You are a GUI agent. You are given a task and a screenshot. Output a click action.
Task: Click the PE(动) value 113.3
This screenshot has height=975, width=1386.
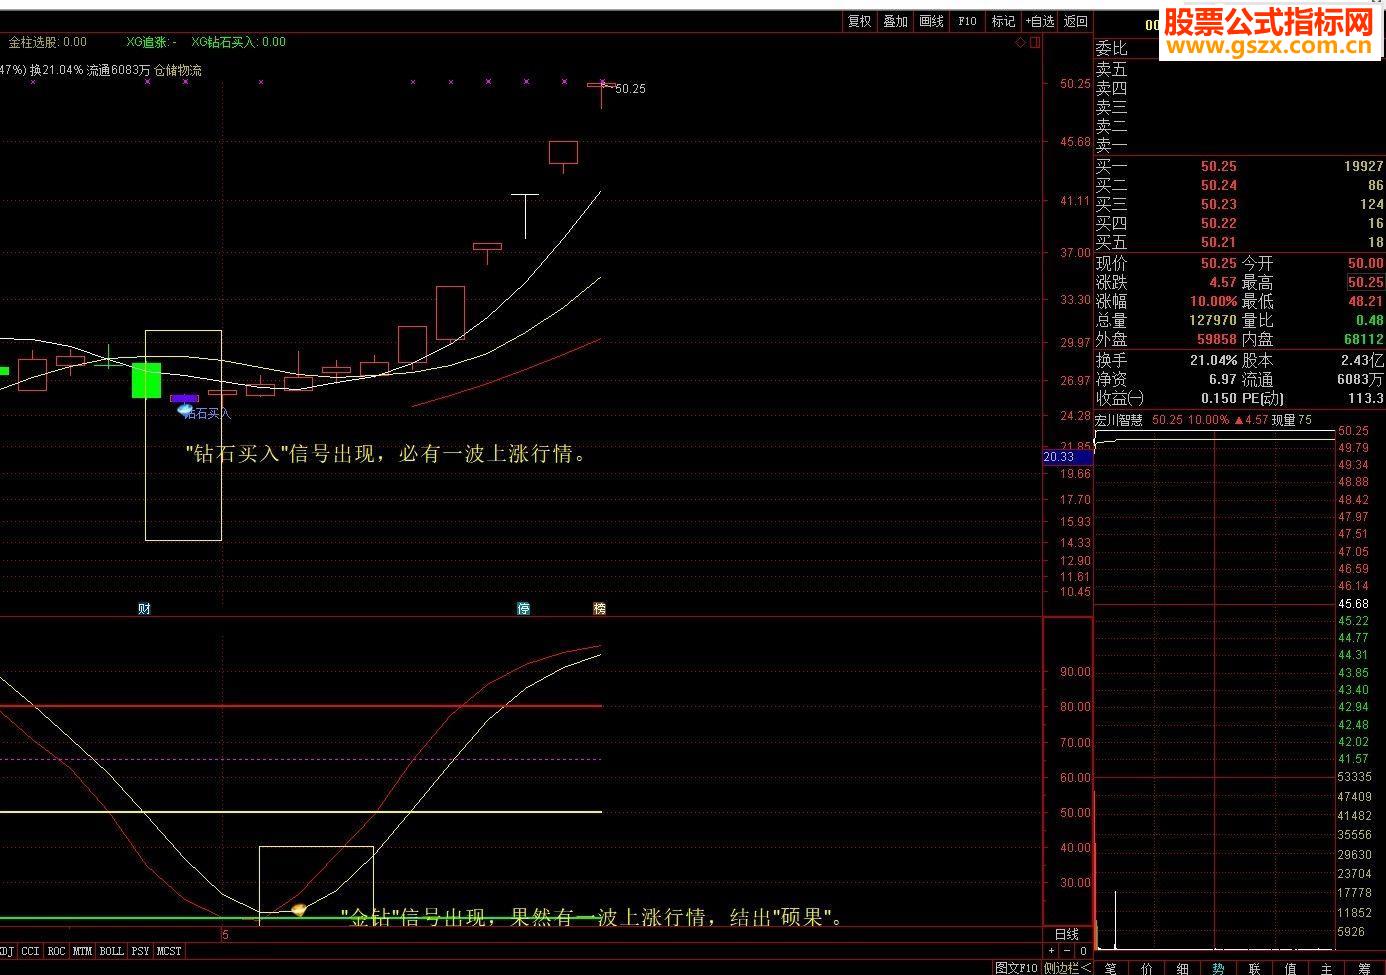[x=1365, y=398]
